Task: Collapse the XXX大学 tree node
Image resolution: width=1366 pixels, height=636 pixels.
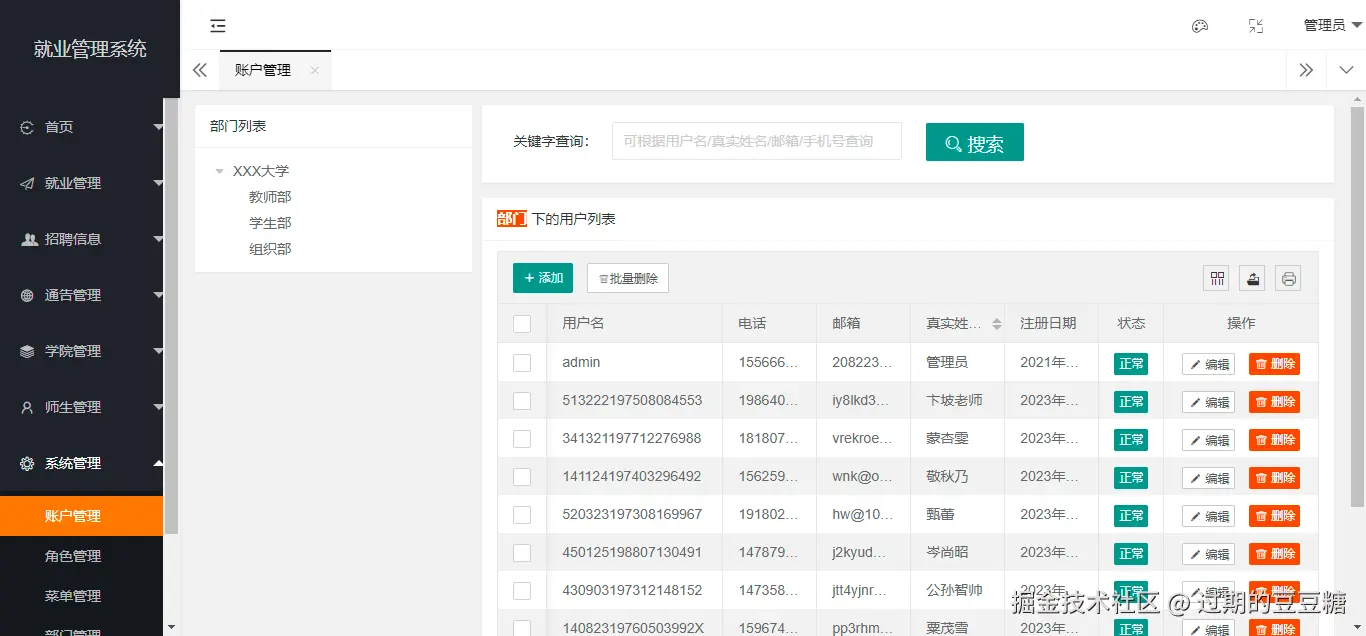Action: pos(220,170)
